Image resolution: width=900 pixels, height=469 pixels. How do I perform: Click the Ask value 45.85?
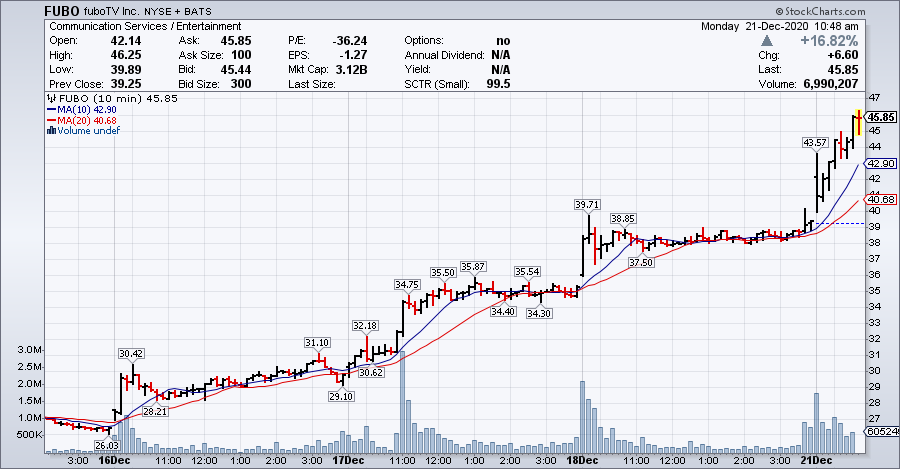tap(236, 41)
